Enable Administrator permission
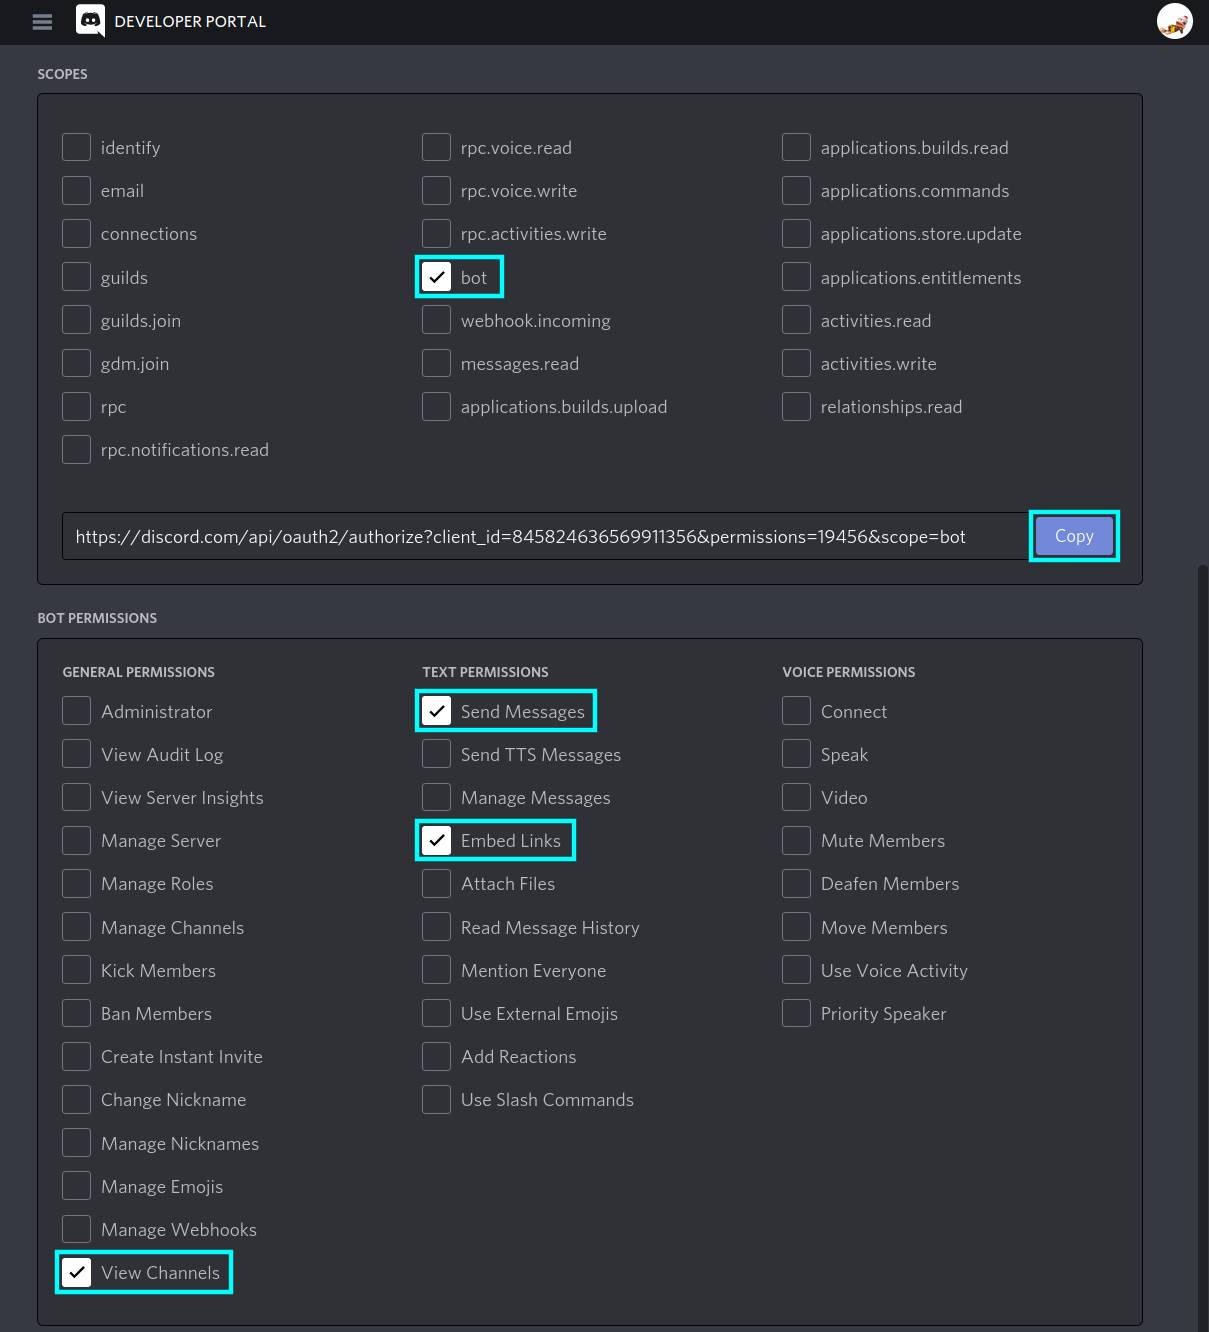Screen dimensions: 1209x1332 (x=76, y=711)
